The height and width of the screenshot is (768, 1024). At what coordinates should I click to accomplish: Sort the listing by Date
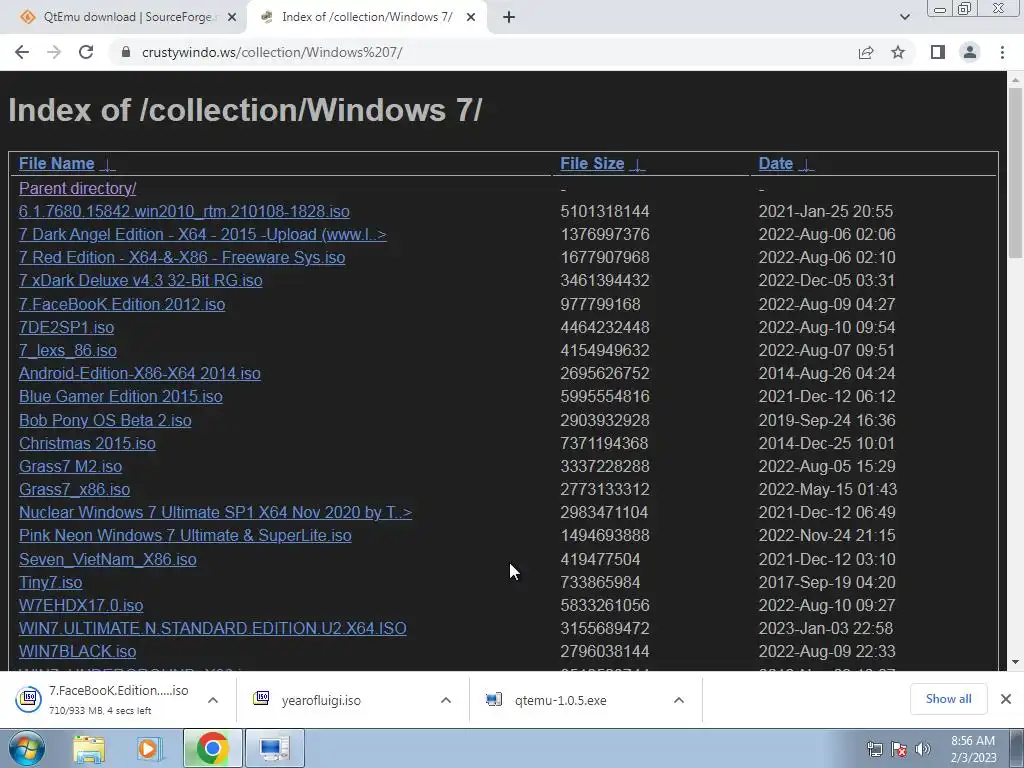coord(776,163)
